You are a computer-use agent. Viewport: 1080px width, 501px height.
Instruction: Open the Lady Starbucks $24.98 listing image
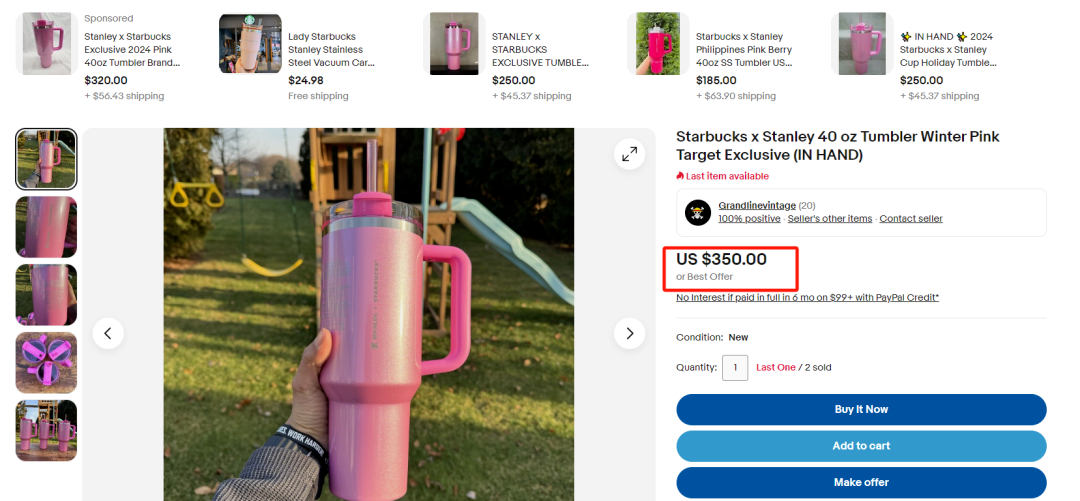pos(250,43)
